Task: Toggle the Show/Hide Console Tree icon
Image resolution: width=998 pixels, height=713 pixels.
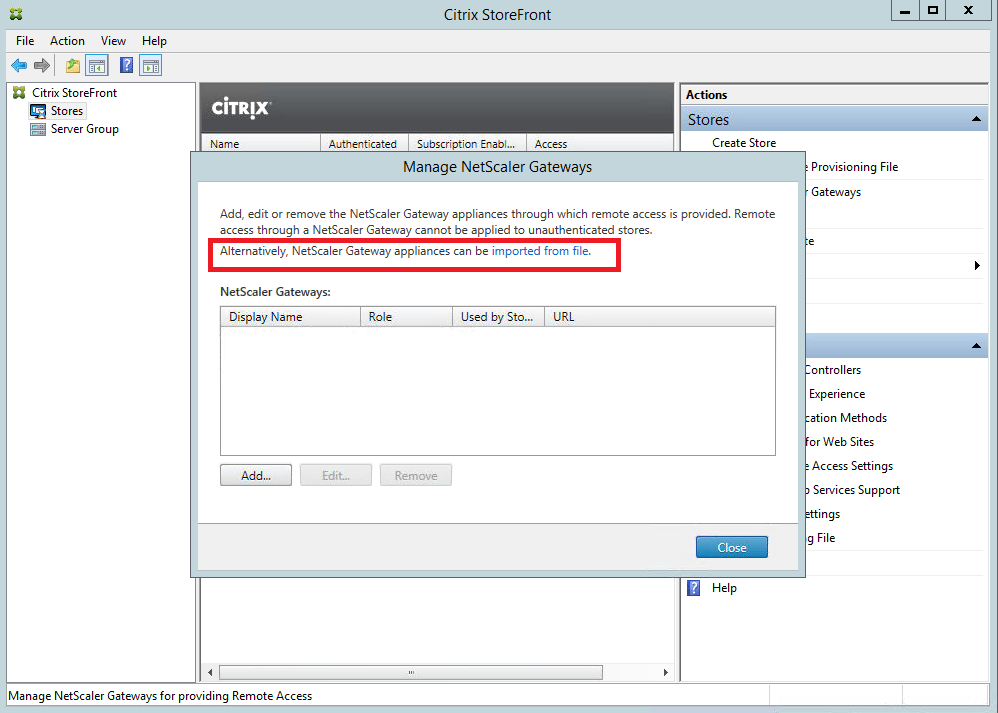Action: point(97,66)
